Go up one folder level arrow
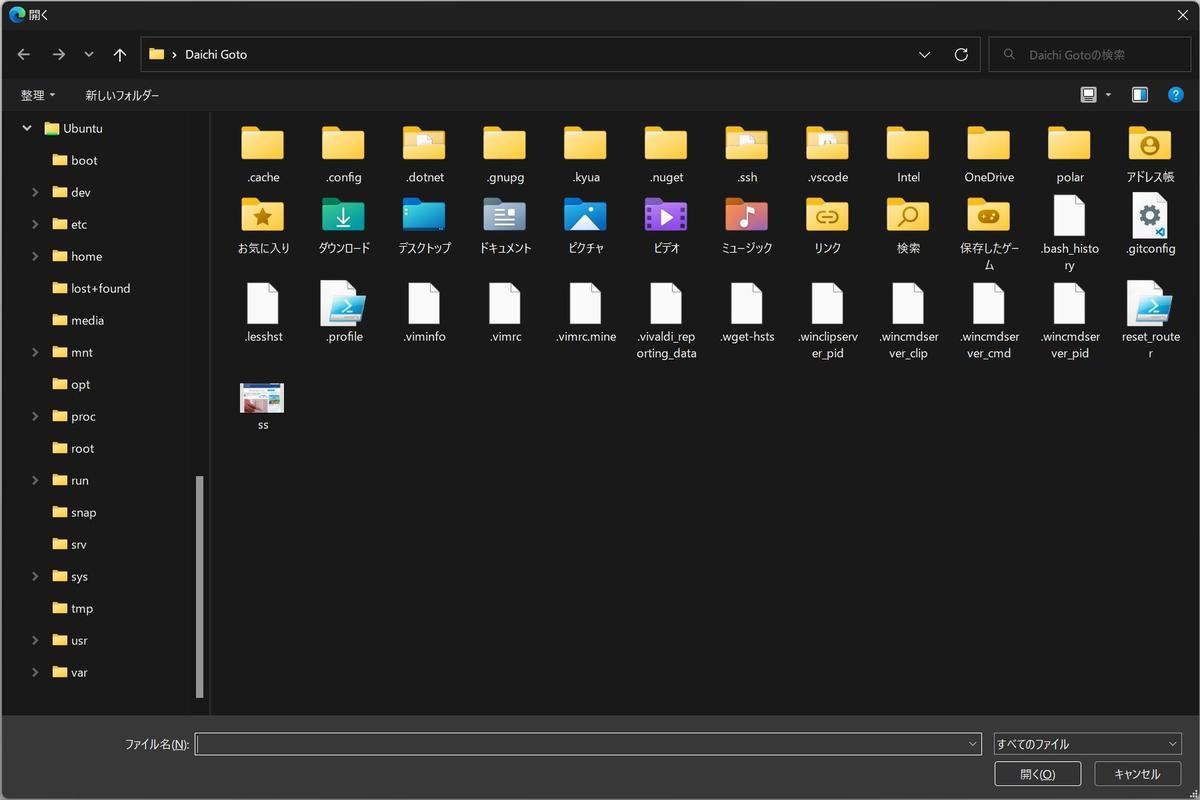This screenshot has height=800, width=1200. pyautogui.click(x=120, y=55)
